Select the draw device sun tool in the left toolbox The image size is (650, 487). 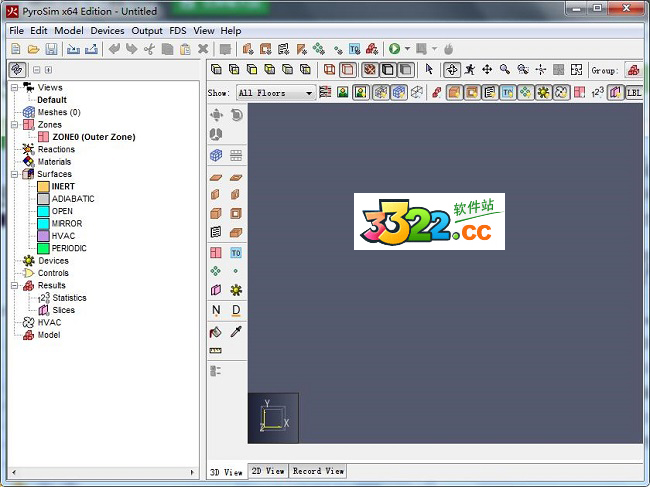[236, 290]
